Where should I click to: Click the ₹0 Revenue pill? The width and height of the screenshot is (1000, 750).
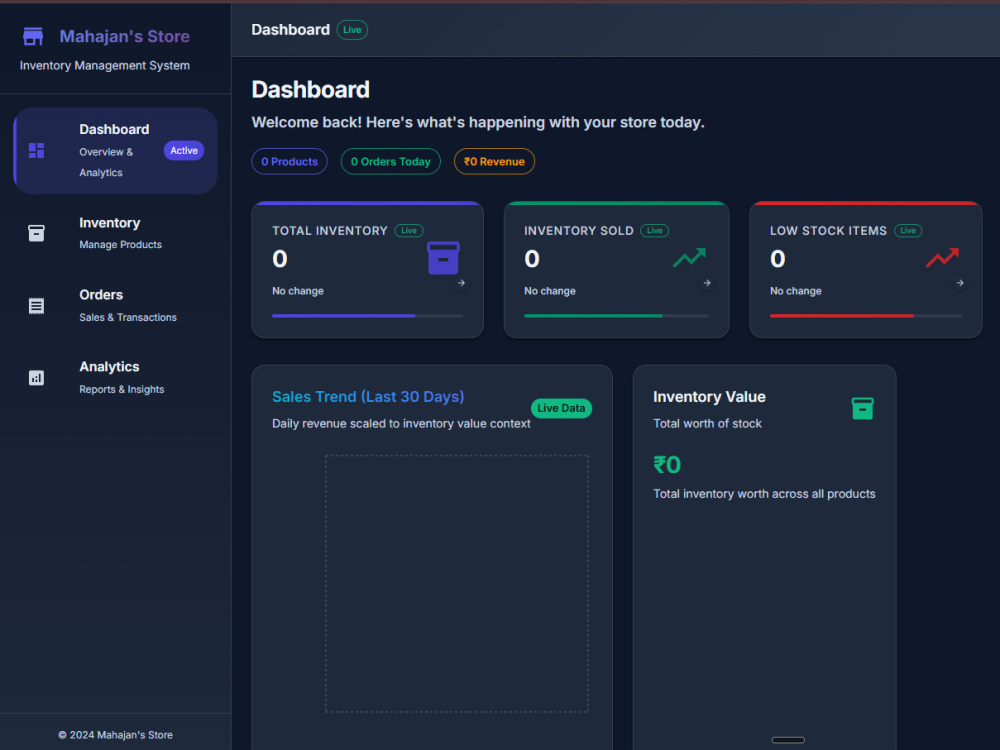coord(494,161)
